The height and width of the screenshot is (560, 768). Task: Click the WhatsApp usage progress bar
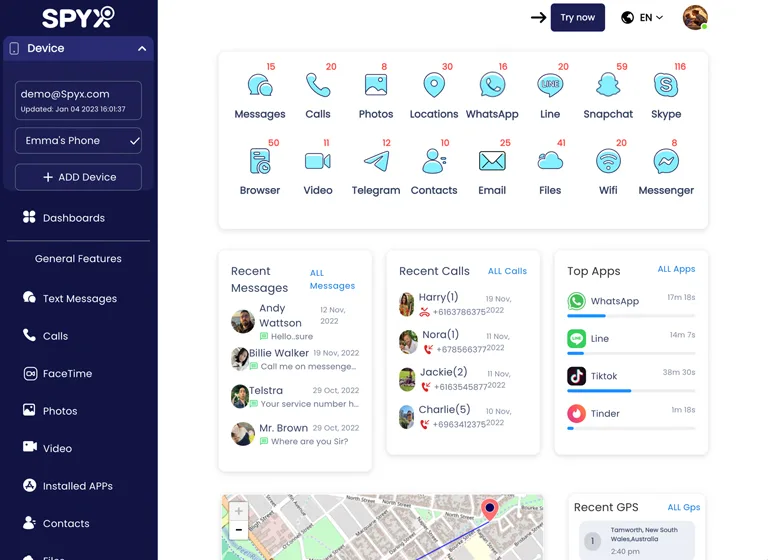click(631, 316)
